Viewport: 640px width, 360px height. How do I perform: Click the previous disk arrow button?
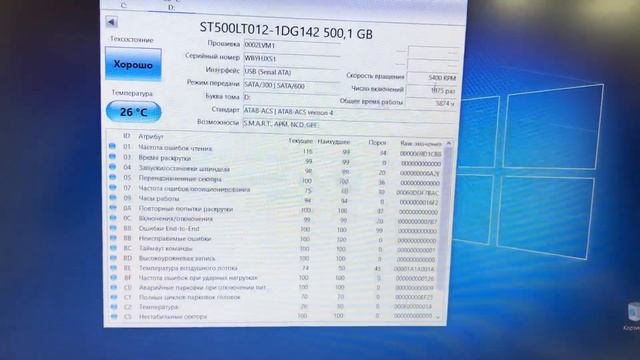pyautogui.click(x=111, y=22)
